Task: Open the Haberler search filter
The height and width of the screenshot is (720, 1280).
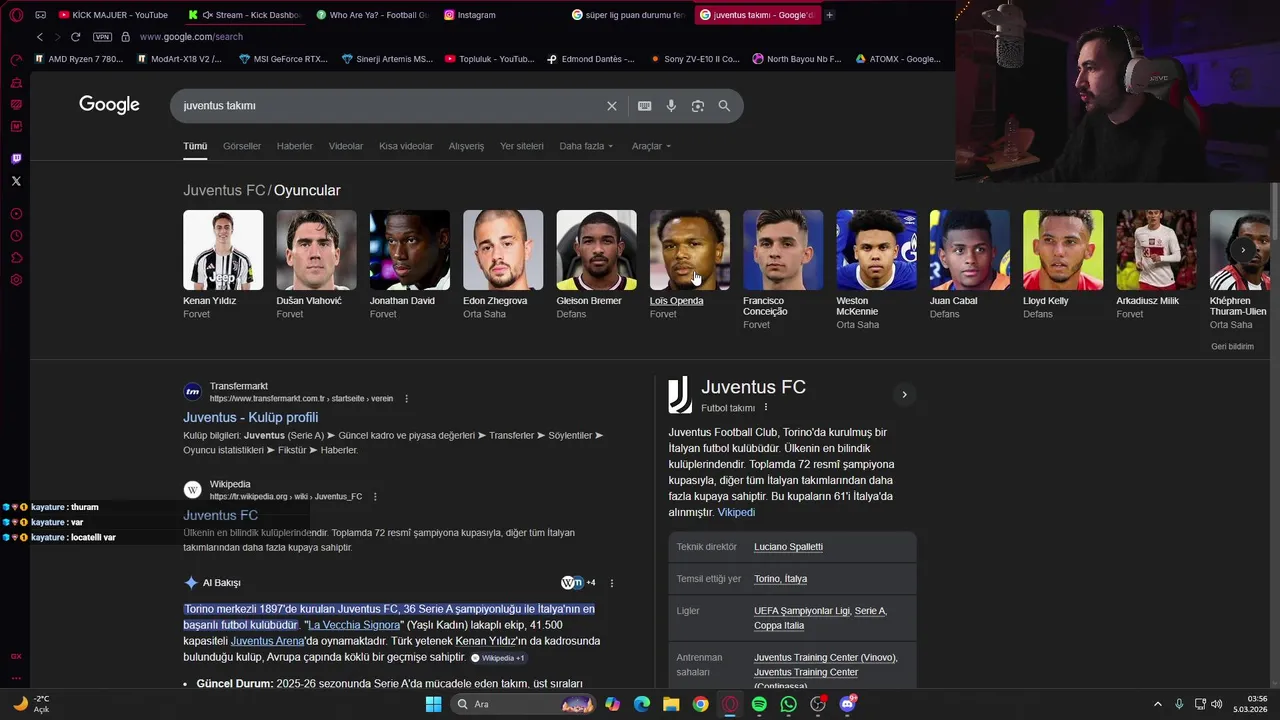Action: (295, 146)
